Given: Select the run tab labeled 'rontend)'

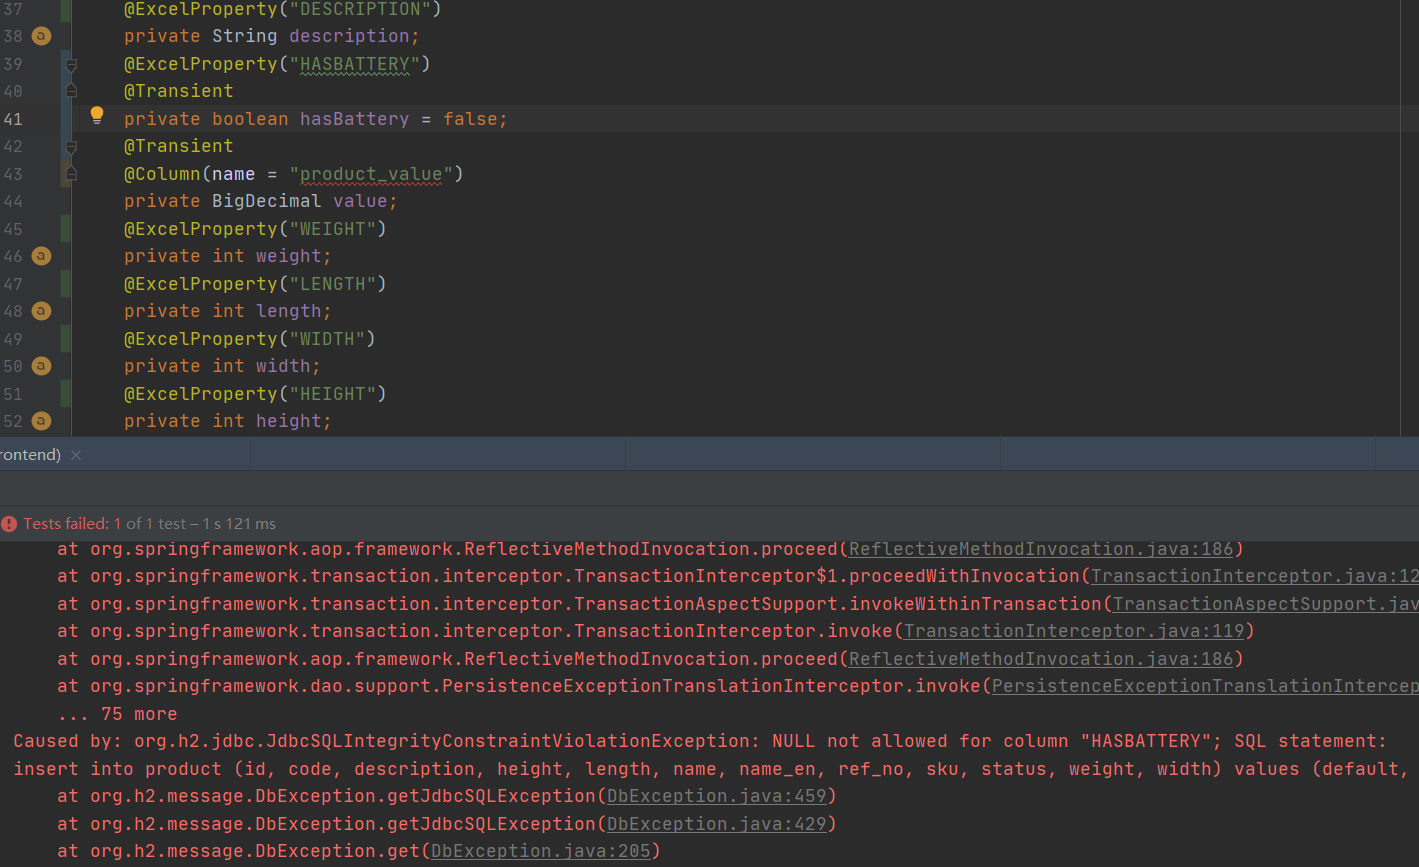Looking at the screenshot, I should (x=30, y=455).
